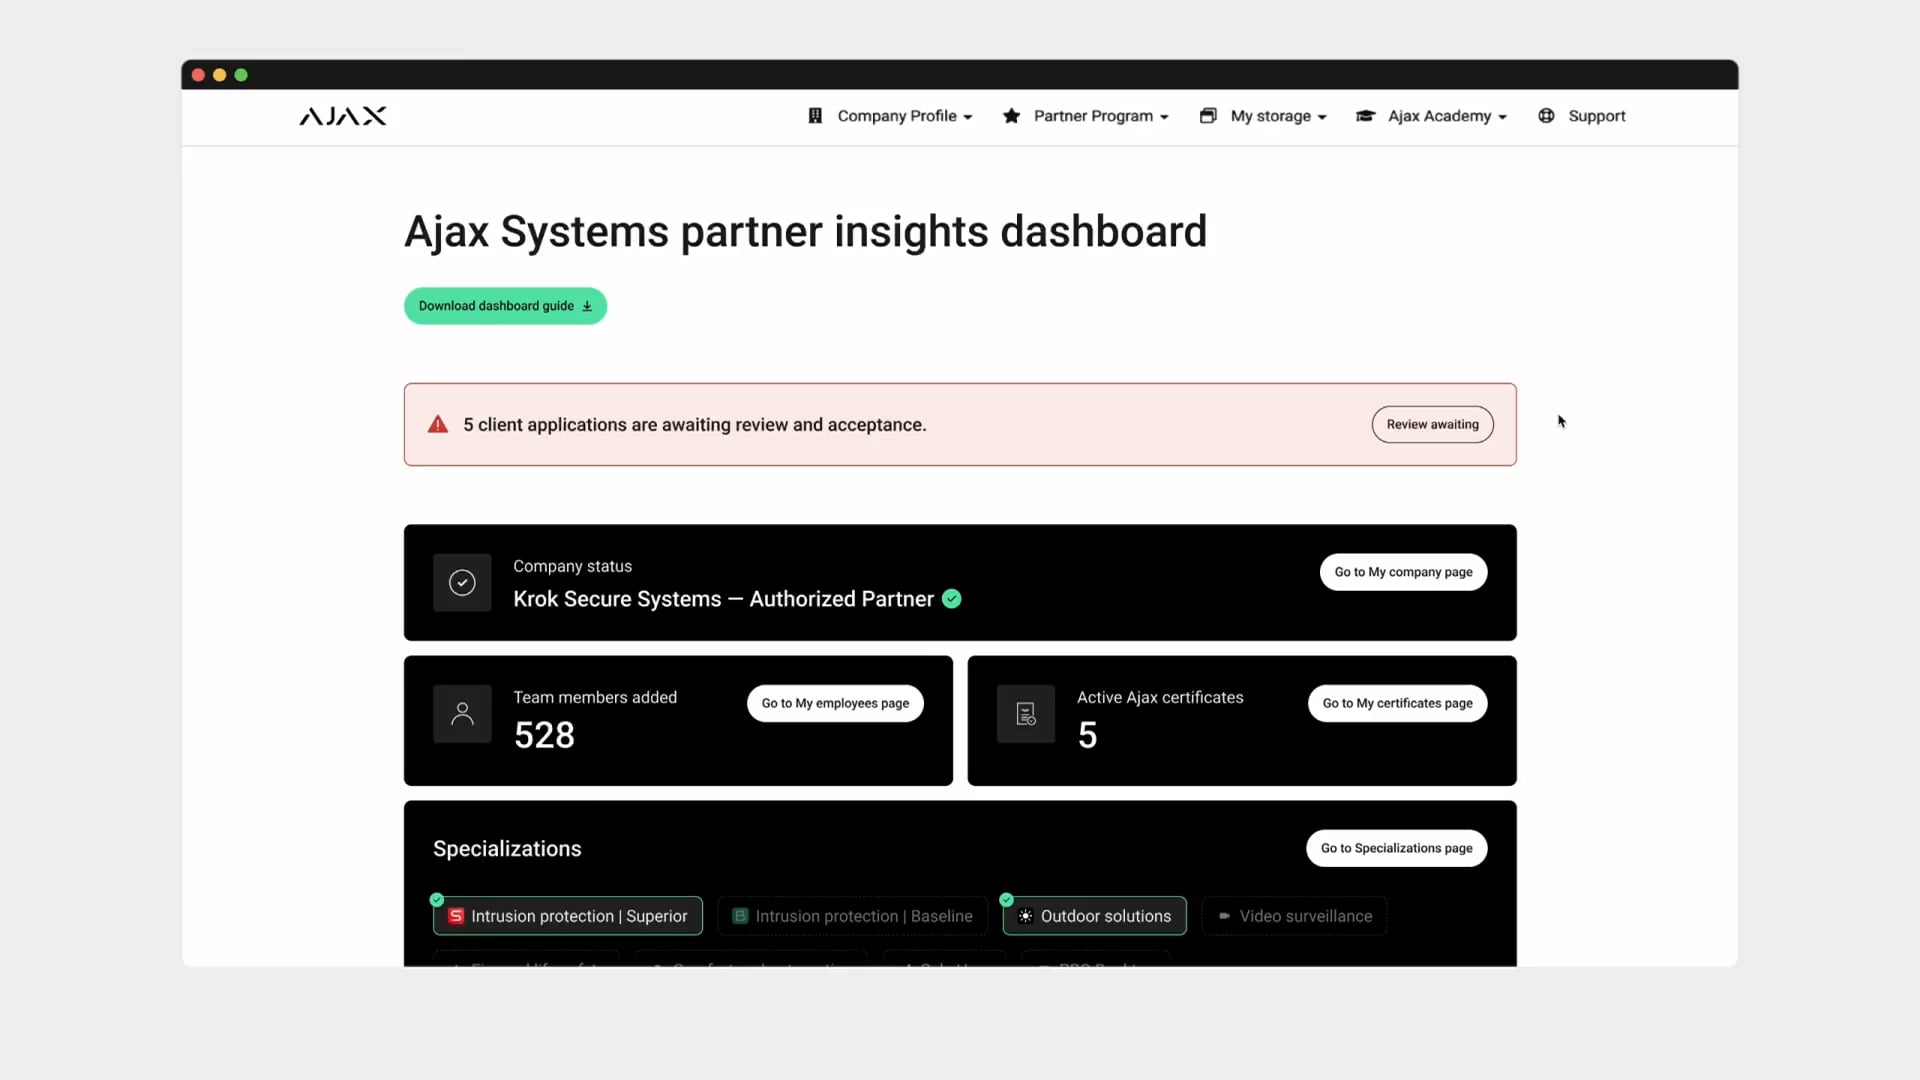Viewport: 1920px width, 1080px height.
Task: Click Download dashboard guide button
Action: pyautogui.click(x=505, y=306)
